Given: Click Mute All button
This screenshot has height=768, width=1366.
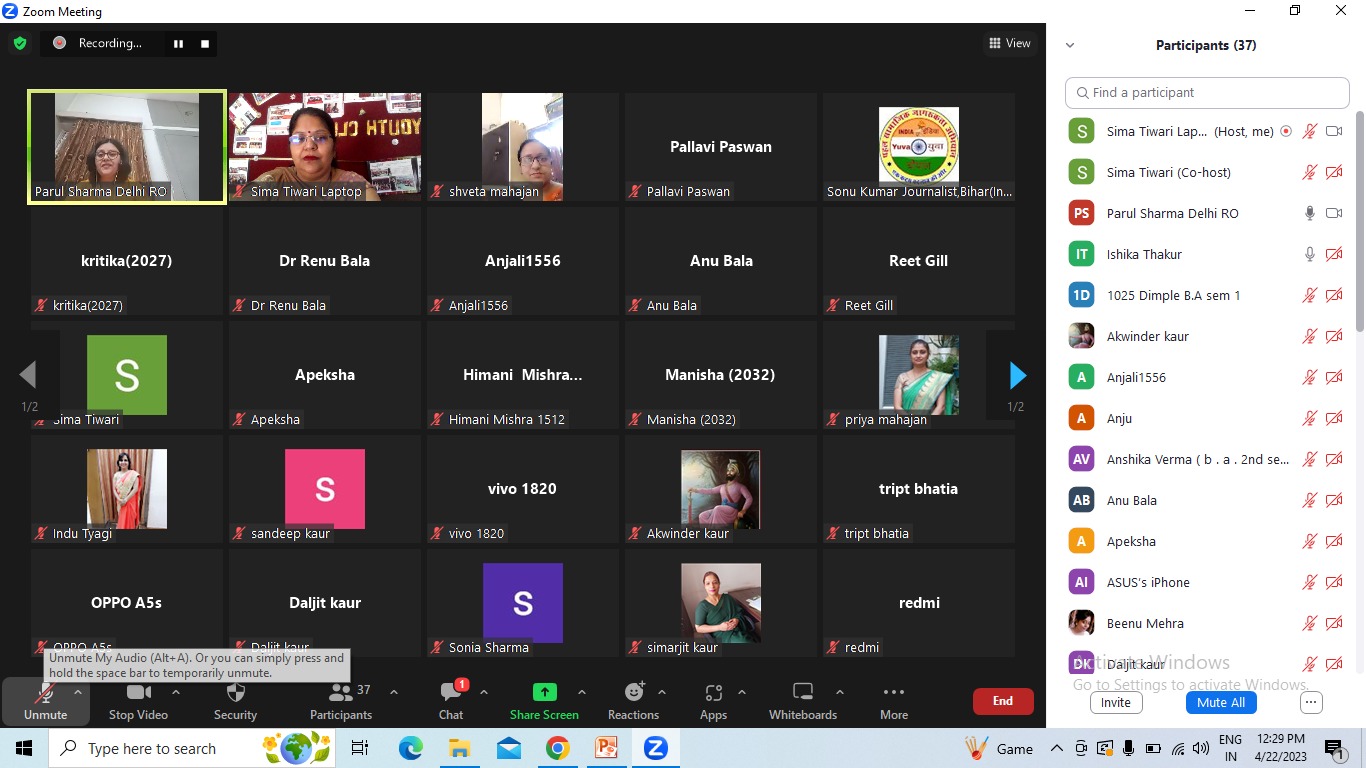Looking at the screenshot, I should 1221,702.
